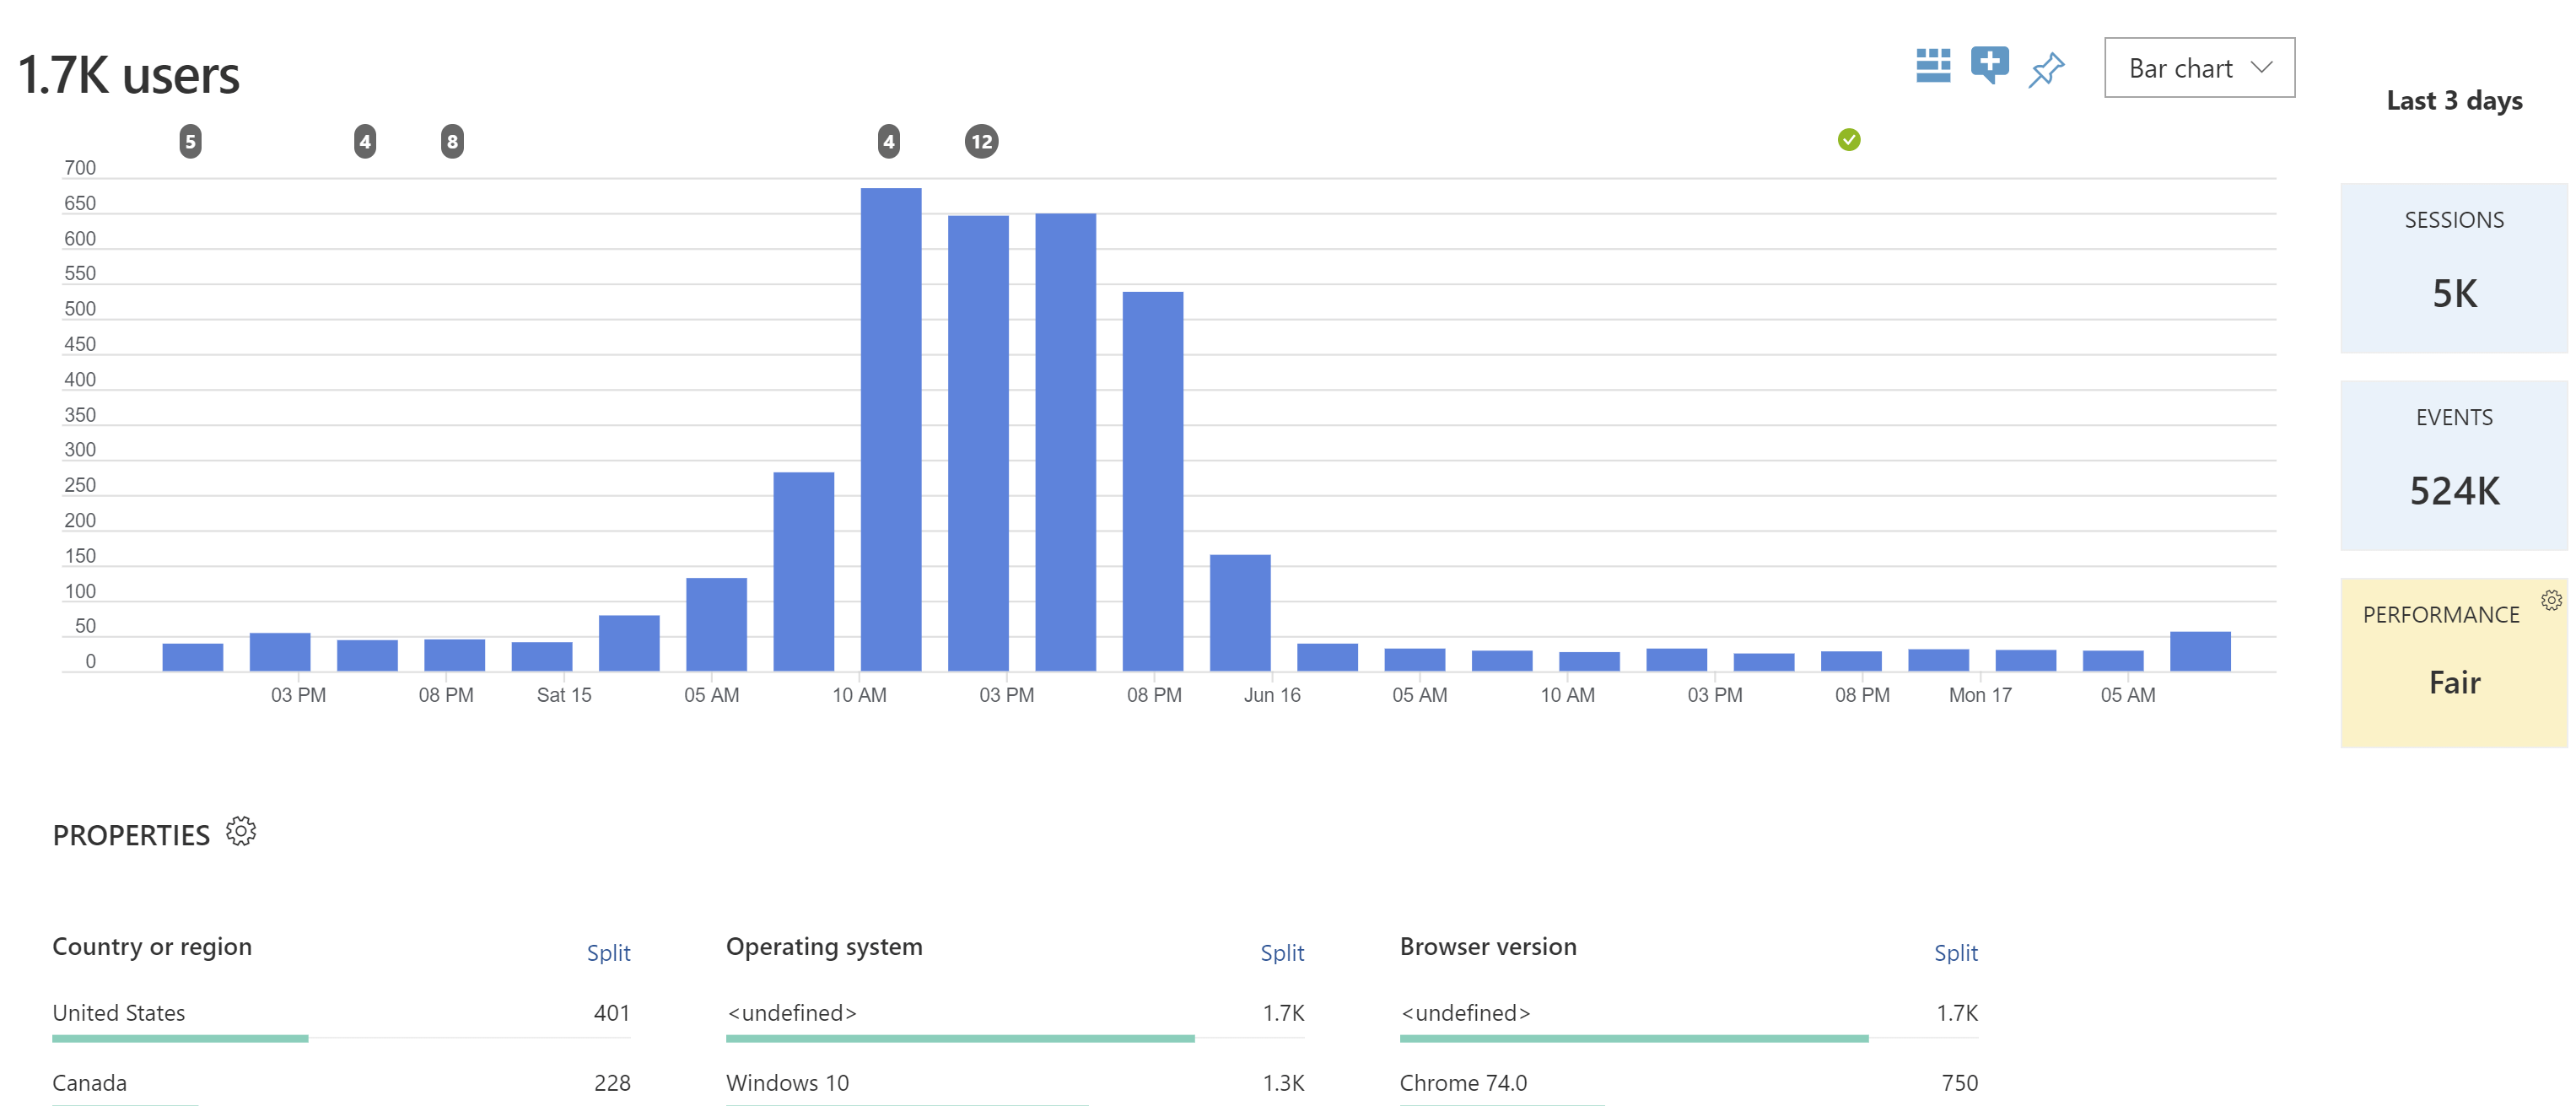Open the Bar chart dropdown
The image size is (2576, 1106).
coord(2180,68)
